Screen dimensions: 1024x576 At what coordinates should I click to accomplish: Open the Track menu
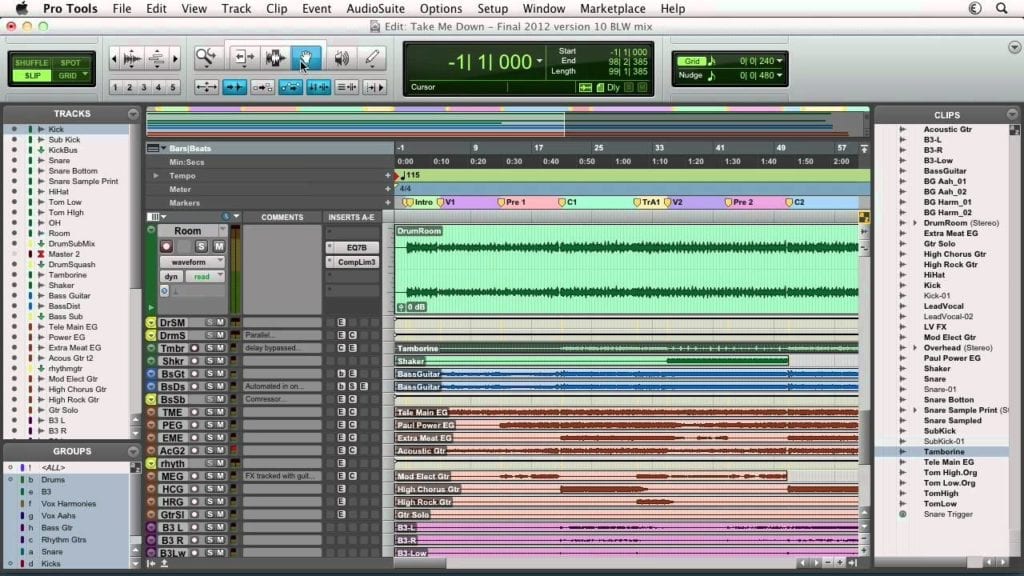236,8
